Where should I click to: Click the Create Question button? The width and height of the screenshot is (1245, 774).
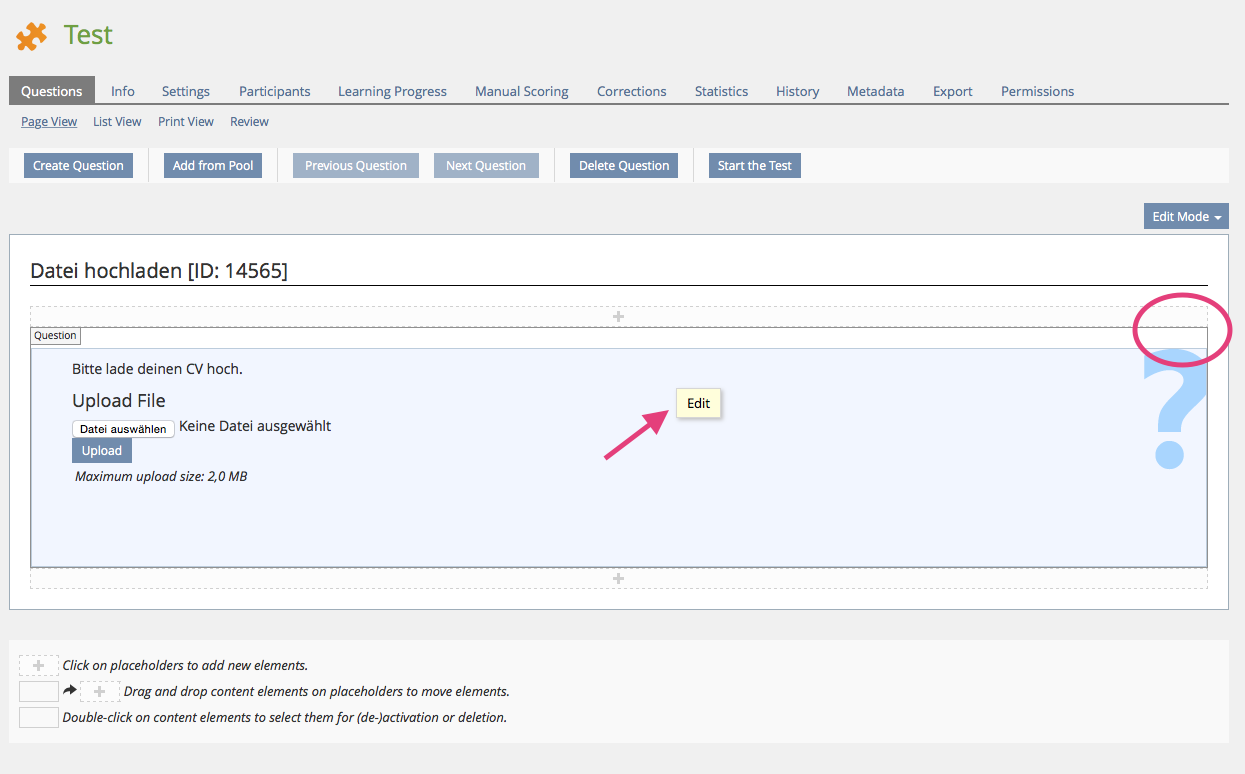[78, 166]
